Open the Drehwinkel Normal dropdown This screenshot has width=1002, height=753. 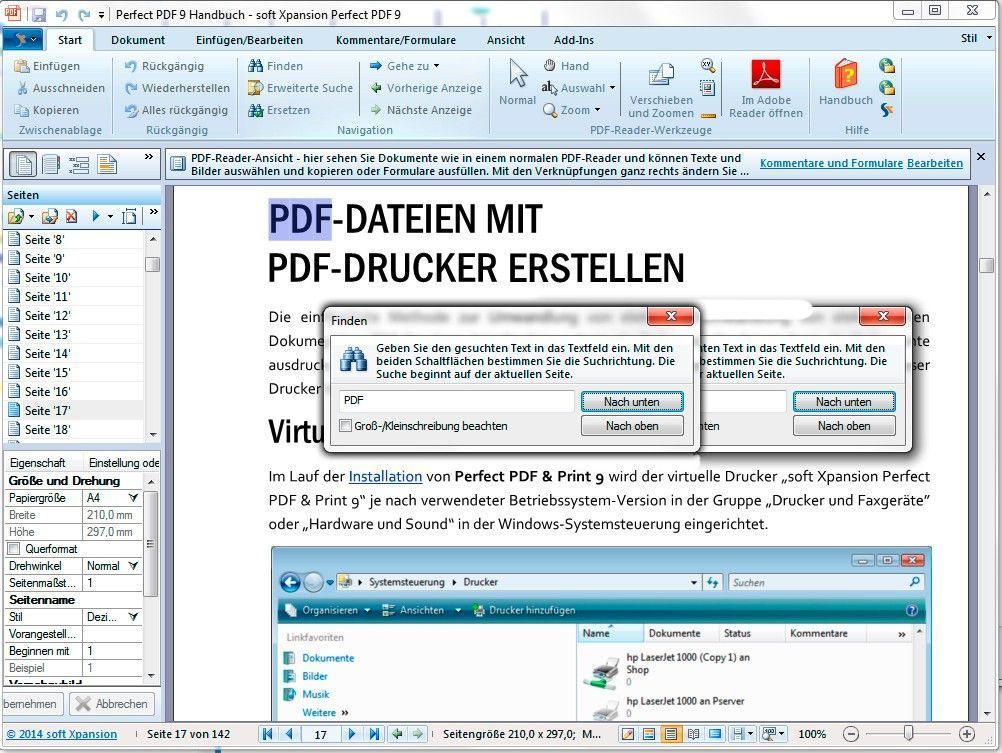(x=133, y=566)
